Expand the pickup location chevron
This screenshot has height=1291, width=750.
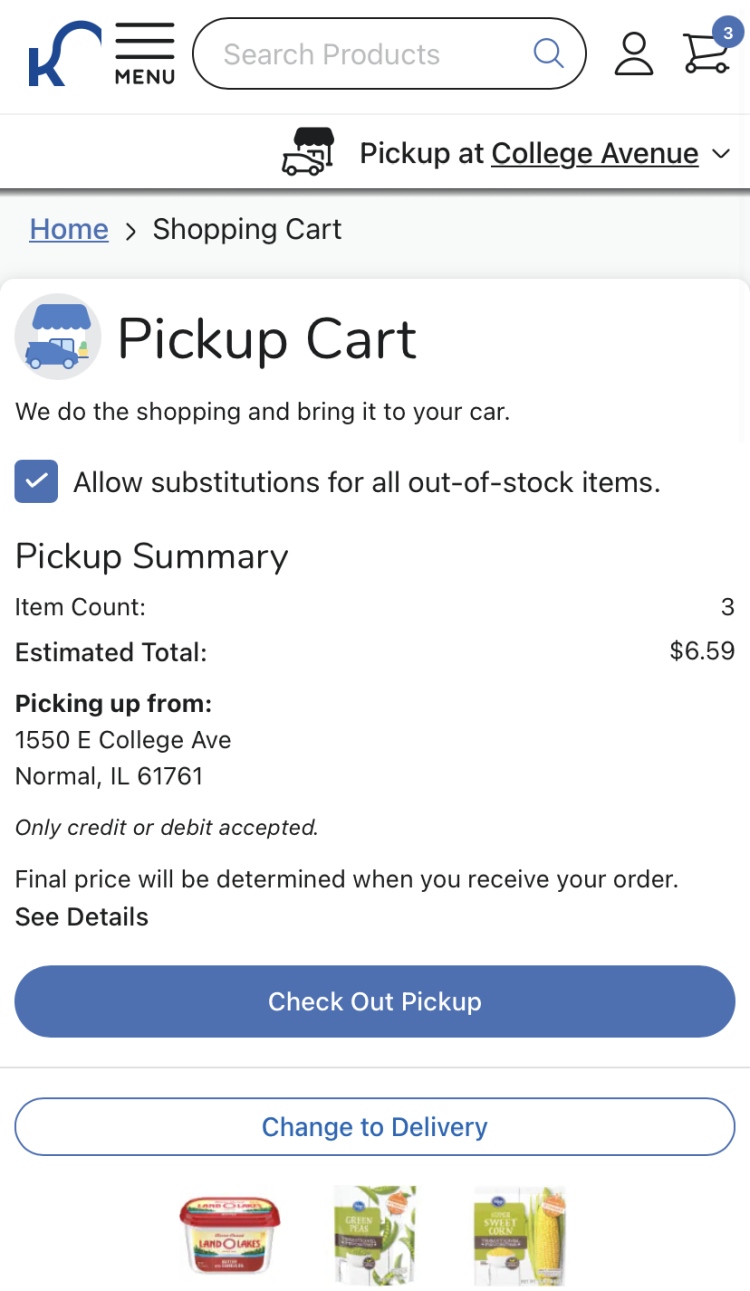721,154
